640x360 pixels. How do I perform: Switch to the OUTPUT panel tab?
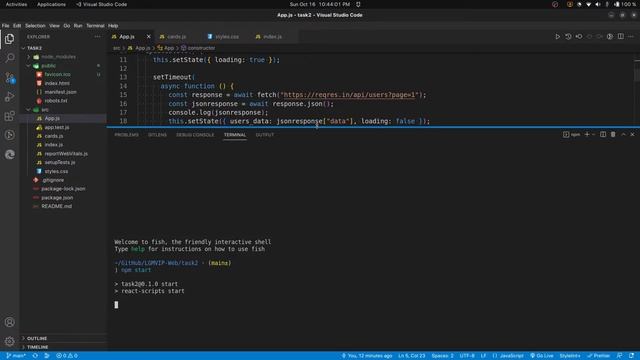[x=264, y=135]
